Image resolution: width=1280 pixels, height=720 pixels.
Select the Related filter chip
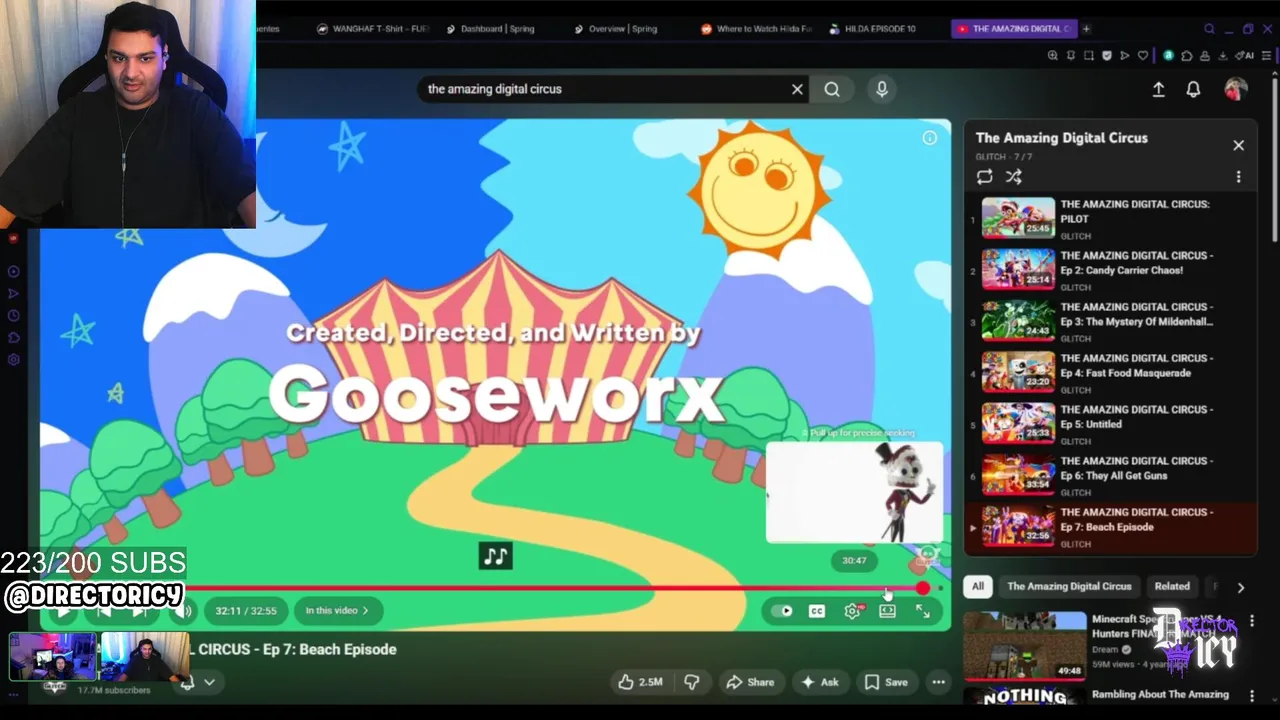click(1172, 586)
